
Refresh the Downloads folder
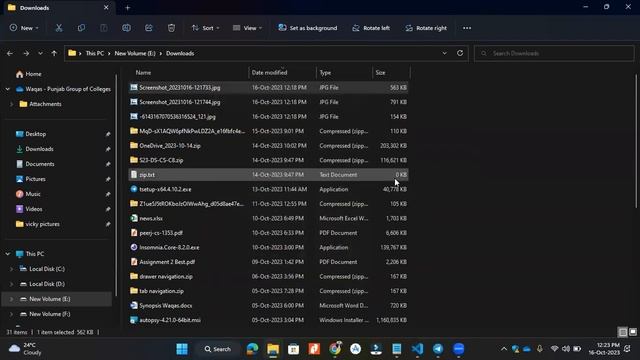[460, 53]
